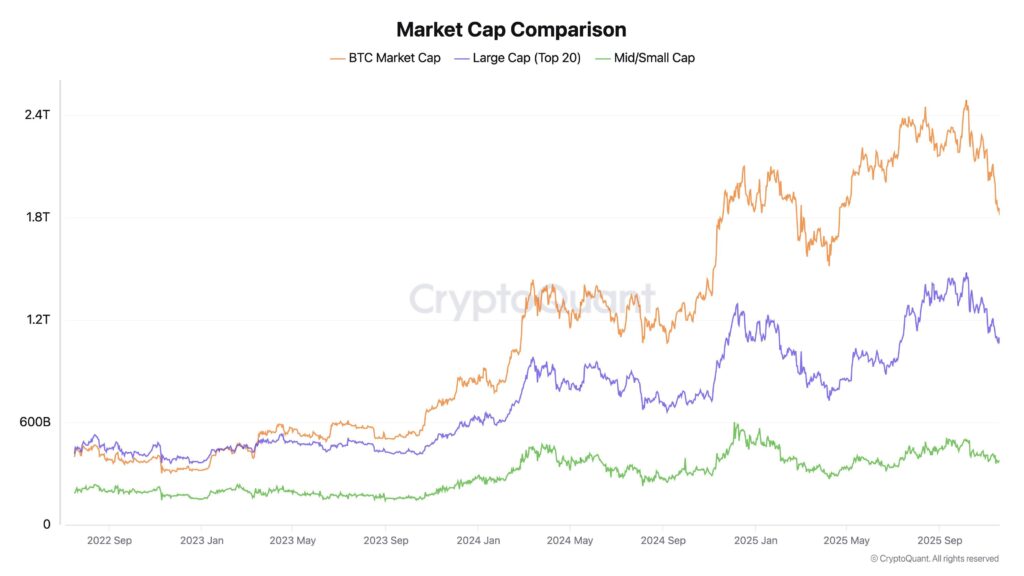The height and width of the screenshot is (576, 1024).
Task: Toggle the BTC Market Cap legend series
Action: pos(394,58)
